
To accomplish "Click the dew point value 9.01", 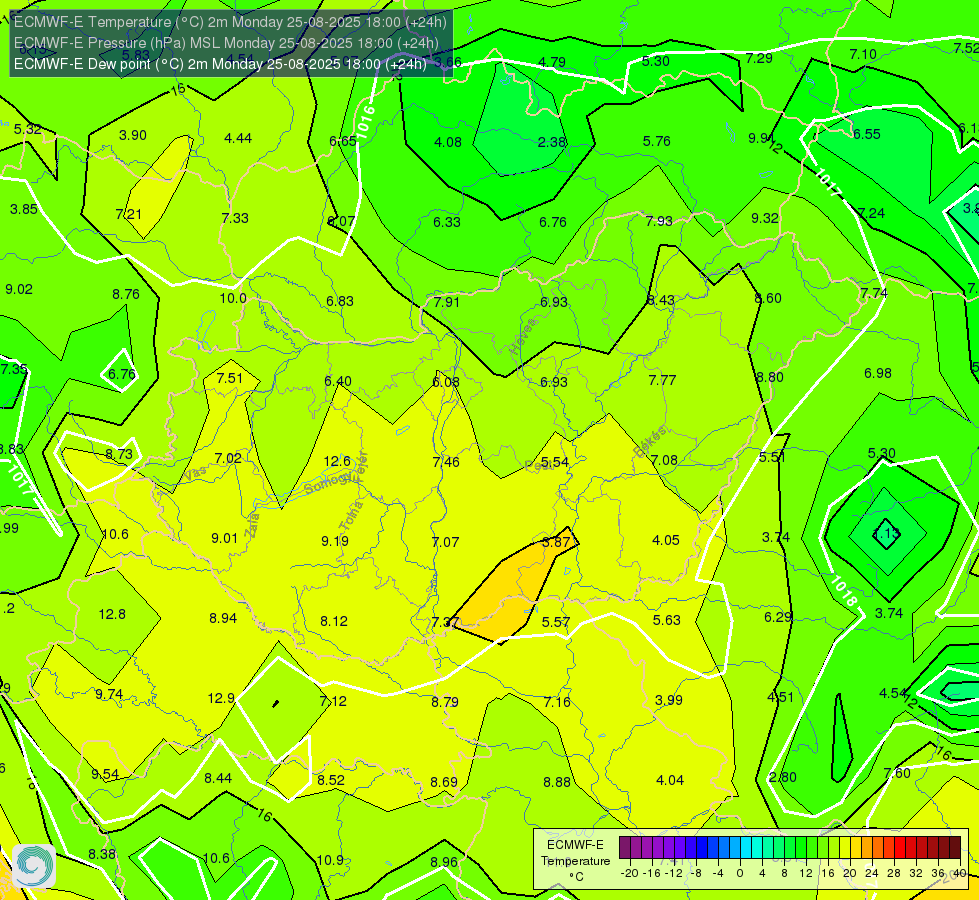I will [224, 538].
